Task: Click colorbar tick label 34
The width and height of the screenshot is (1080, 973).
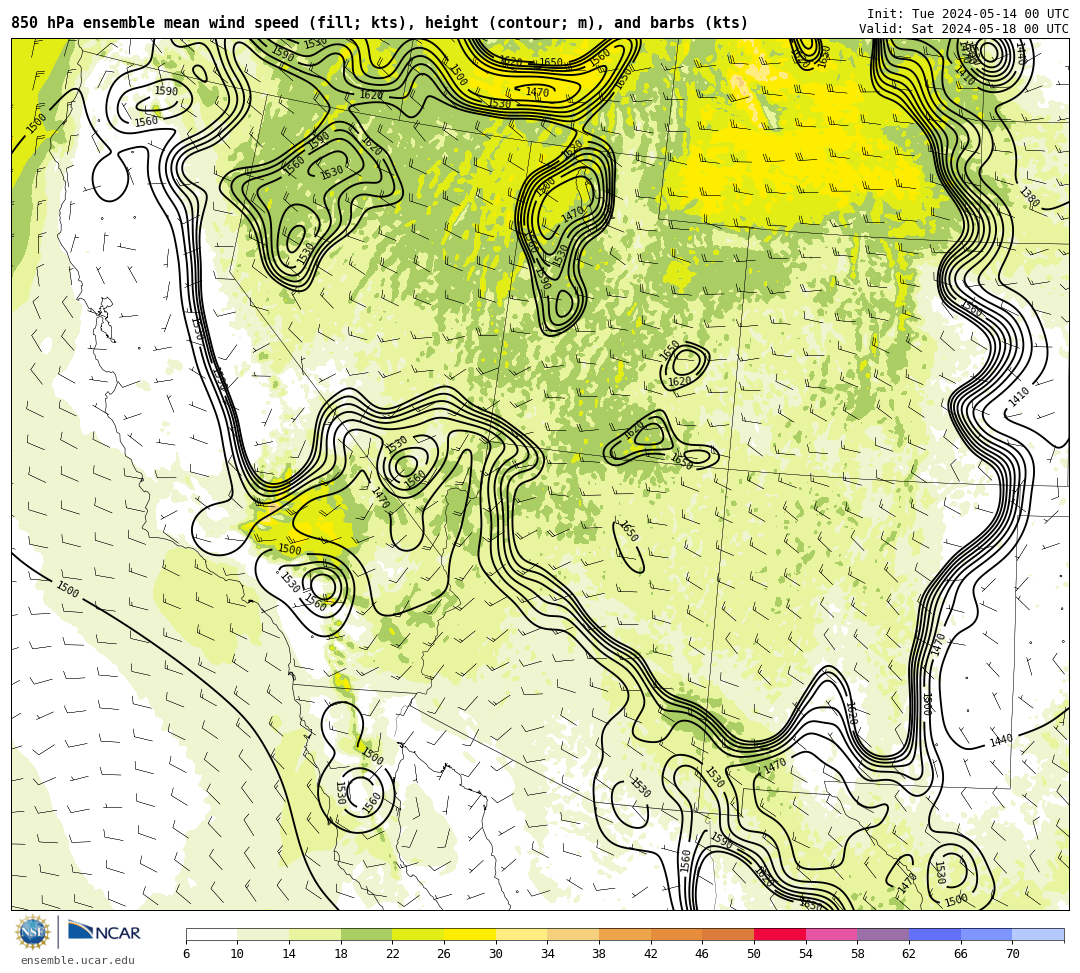Action: point(548,954)
